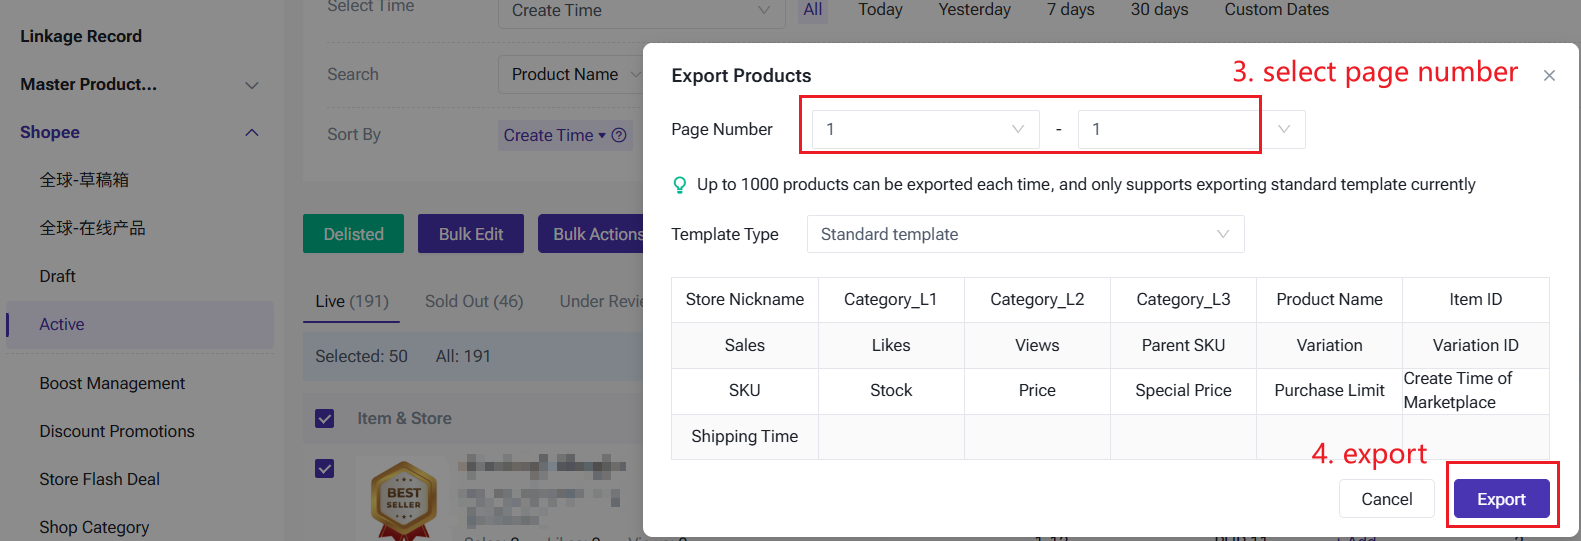Click the Best Seller badge thumbnail
This screenshot has height=541, width=1581.
(x=403, y=498)
